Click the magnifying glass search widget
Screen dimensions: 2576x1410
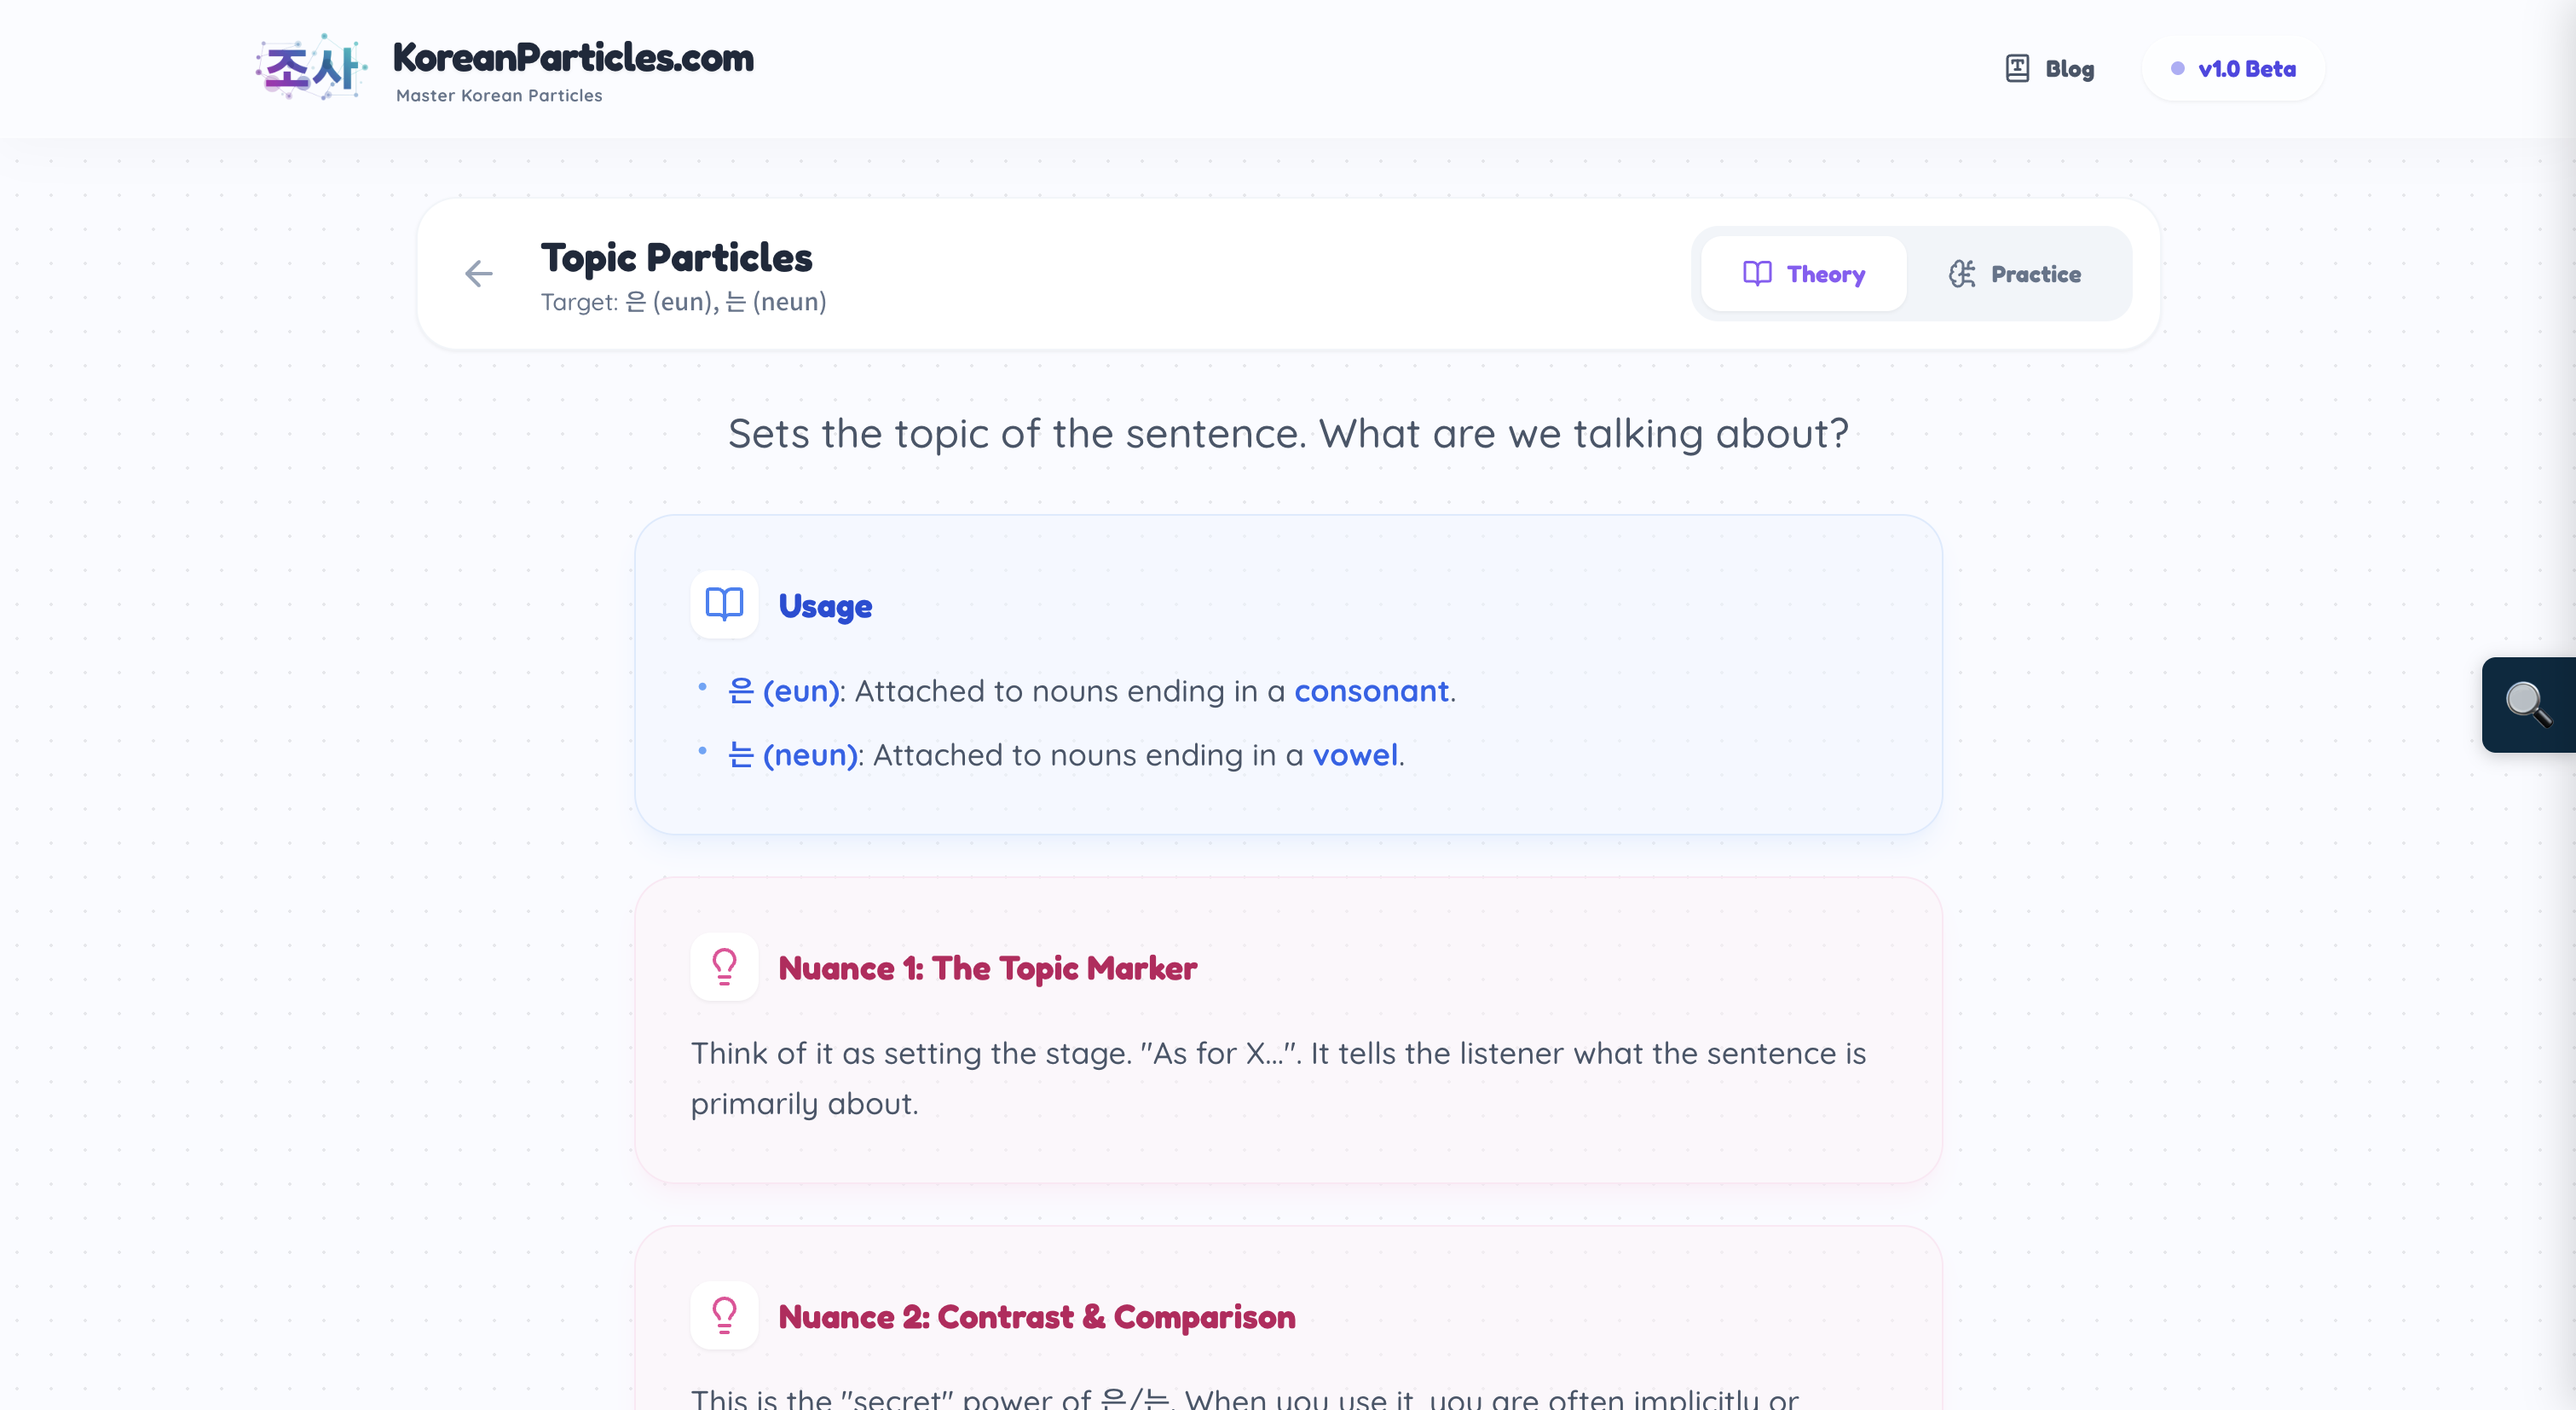2526,704
